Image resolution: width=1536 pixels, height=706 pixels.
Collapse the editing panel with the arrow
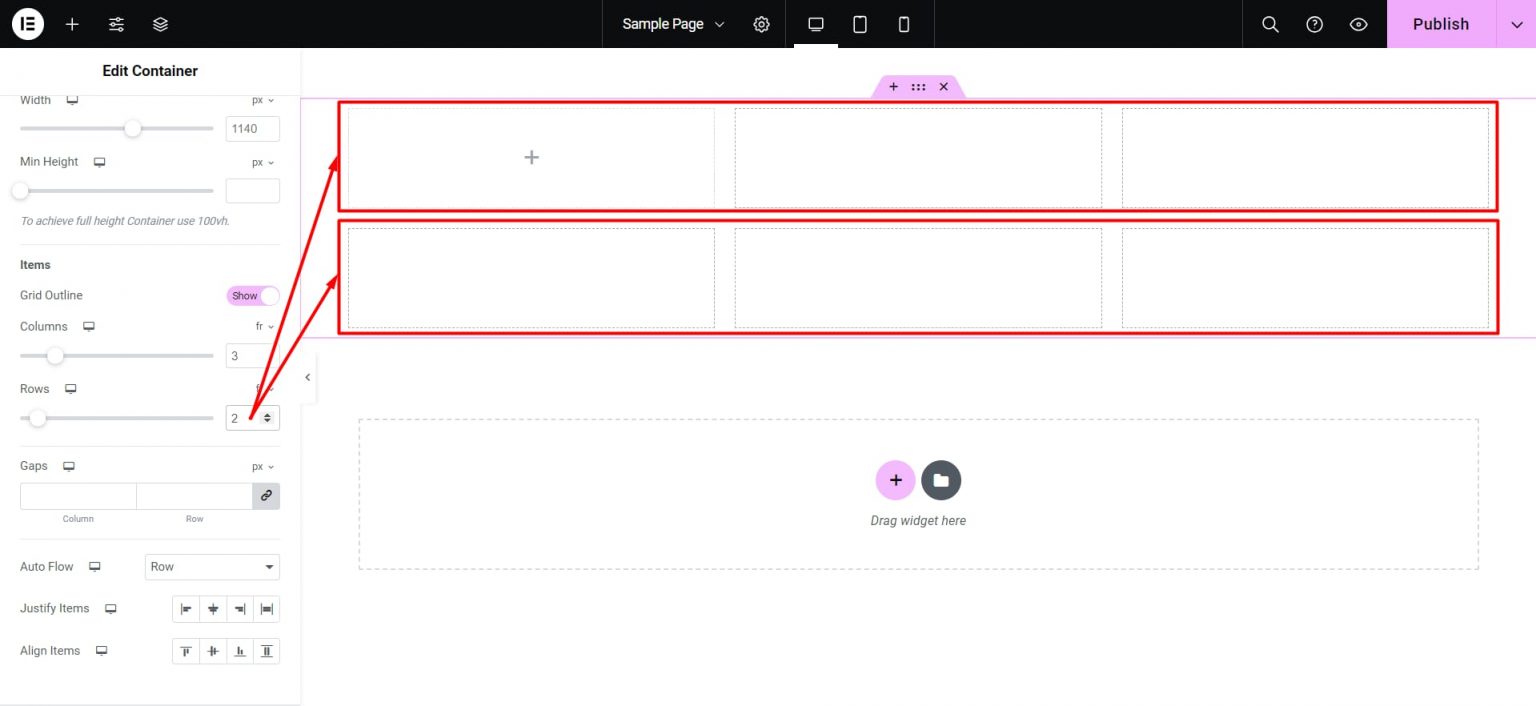[x=307, y=377]
